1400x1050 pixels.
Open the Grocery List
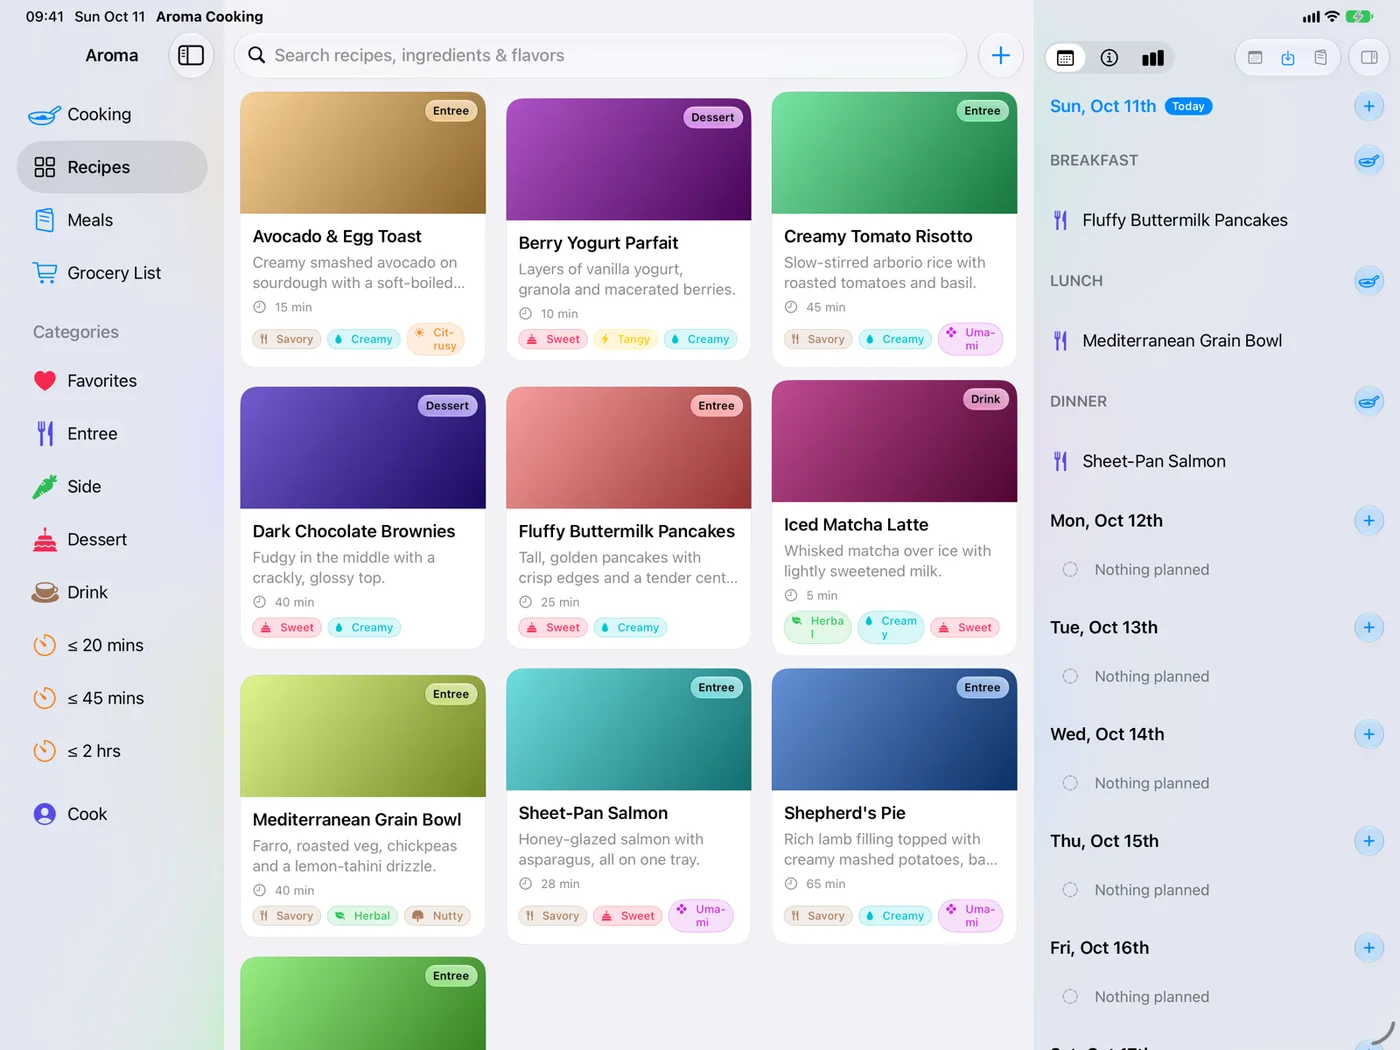tap(112, 273)
